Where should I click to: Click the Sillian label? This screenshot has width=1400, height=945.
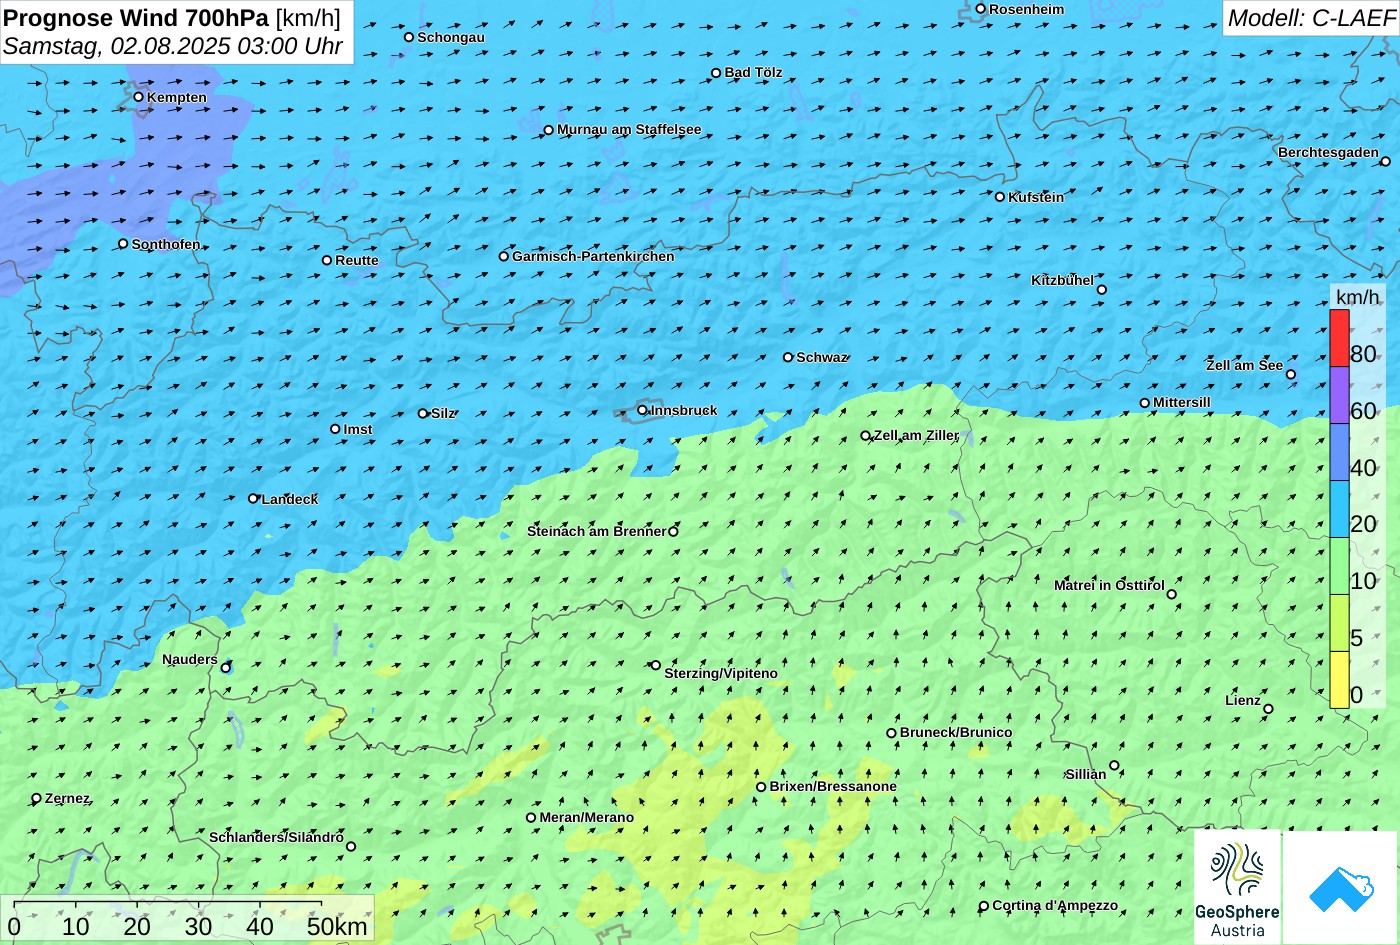click(1086, 774)
